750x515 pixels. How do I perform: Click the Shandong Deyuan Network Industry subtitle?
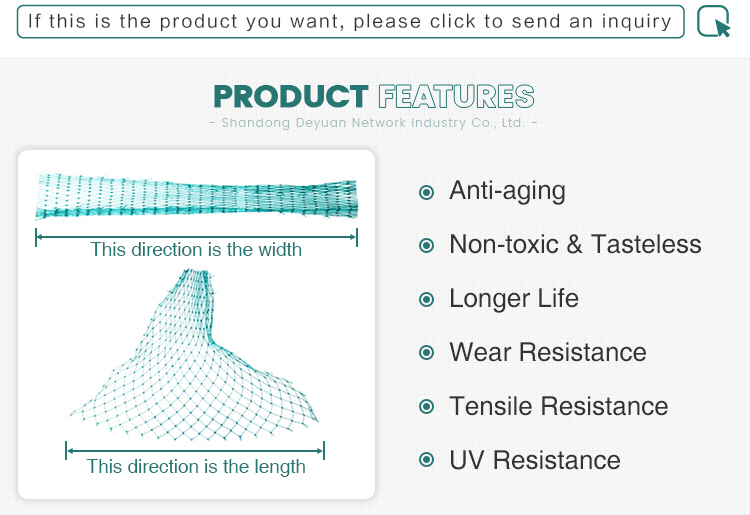point(374,123)
